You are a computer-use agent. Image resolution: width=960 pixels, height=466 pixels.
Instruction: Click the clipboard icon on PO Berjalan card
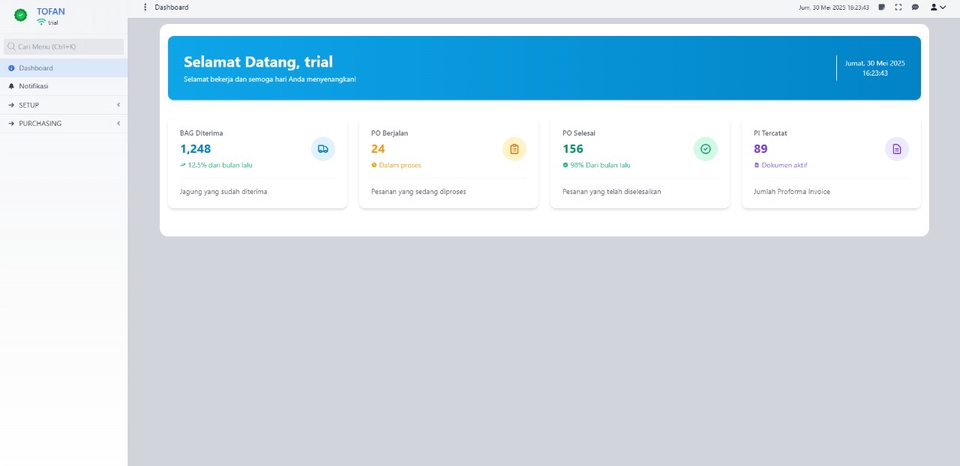[514, 149]
